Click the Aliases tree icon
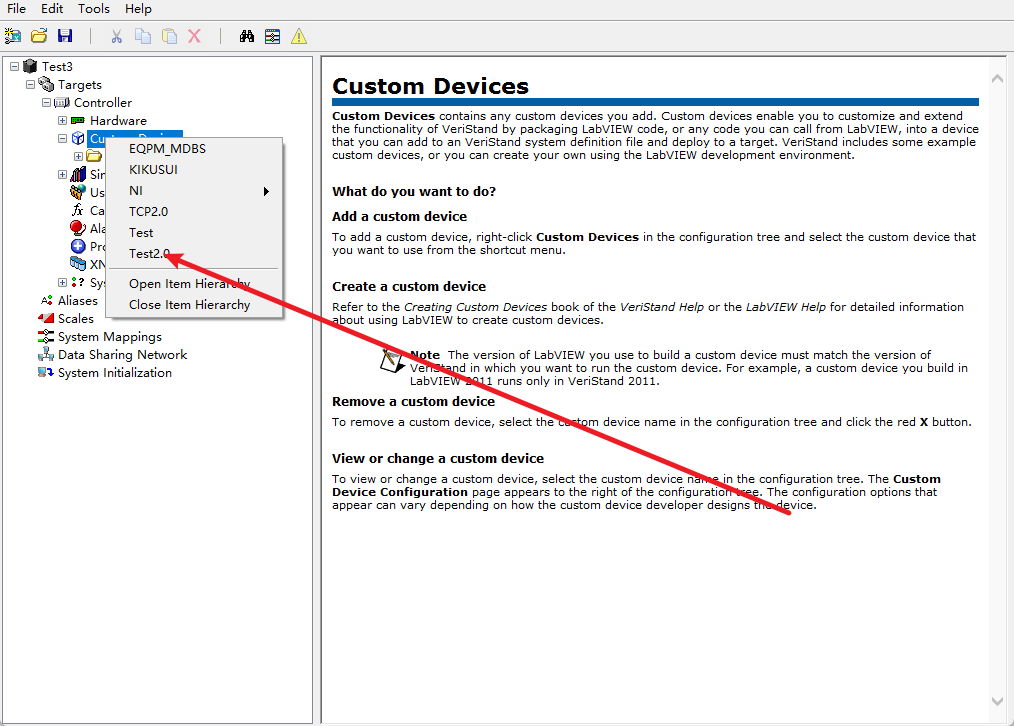This screenshot has height=726, width=1014. click(x=47, y=300)
